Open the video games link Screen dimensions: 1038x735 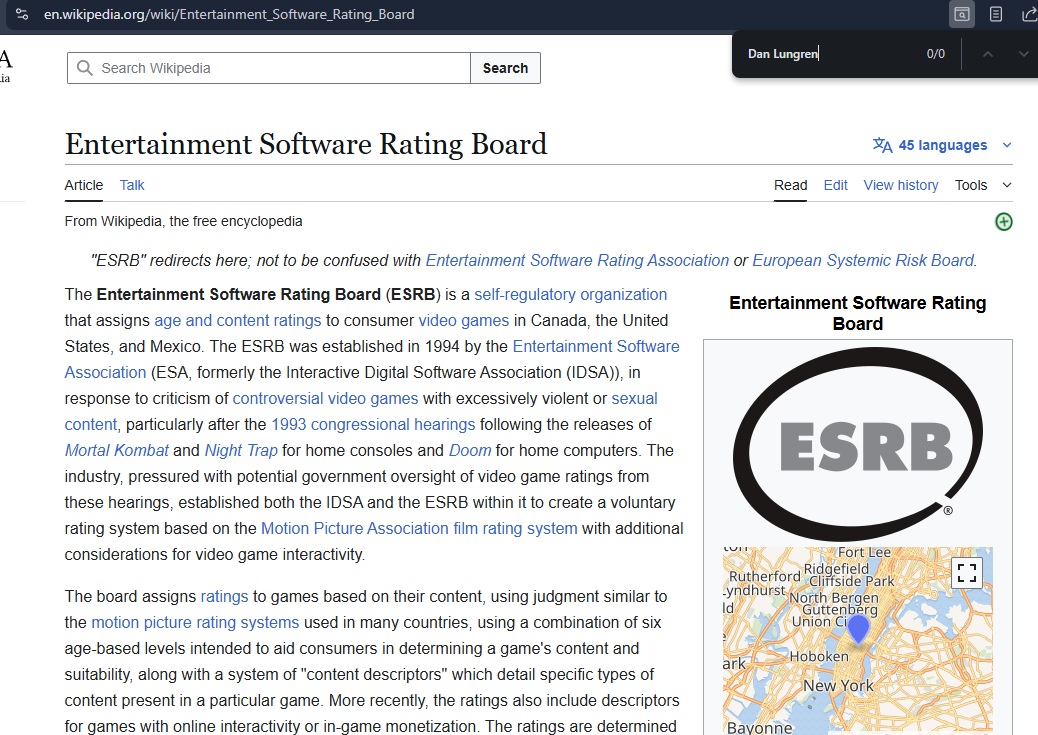pyautogui.click(x=463, y=320)
